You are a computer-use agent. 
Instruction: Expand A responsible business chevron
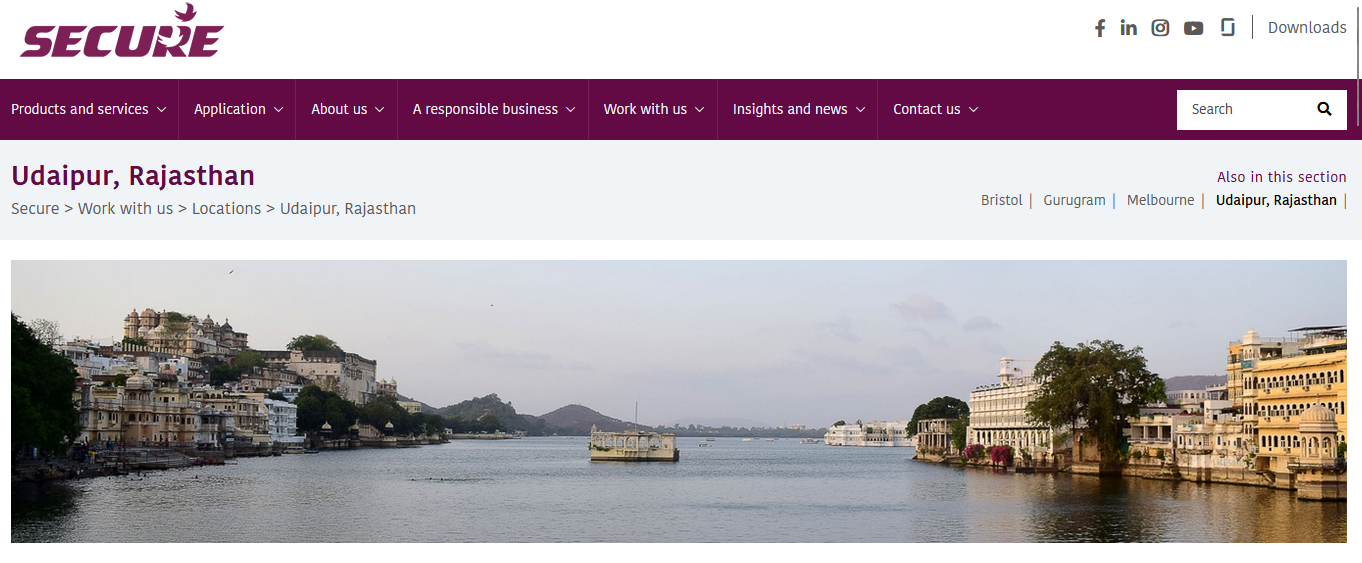pos(570,110)
